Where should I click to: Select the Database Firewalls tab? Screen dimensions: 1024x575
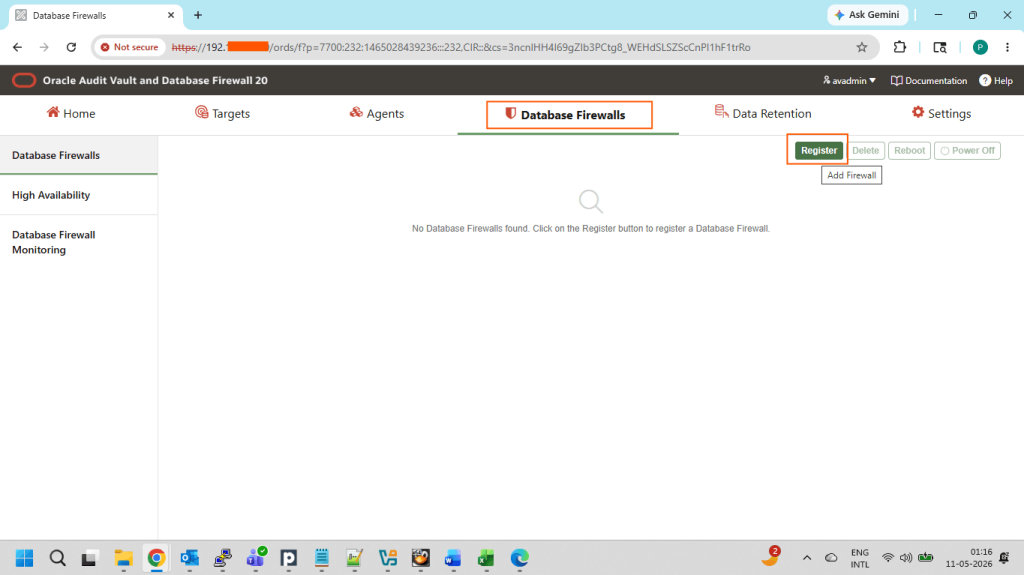(566, 115)
